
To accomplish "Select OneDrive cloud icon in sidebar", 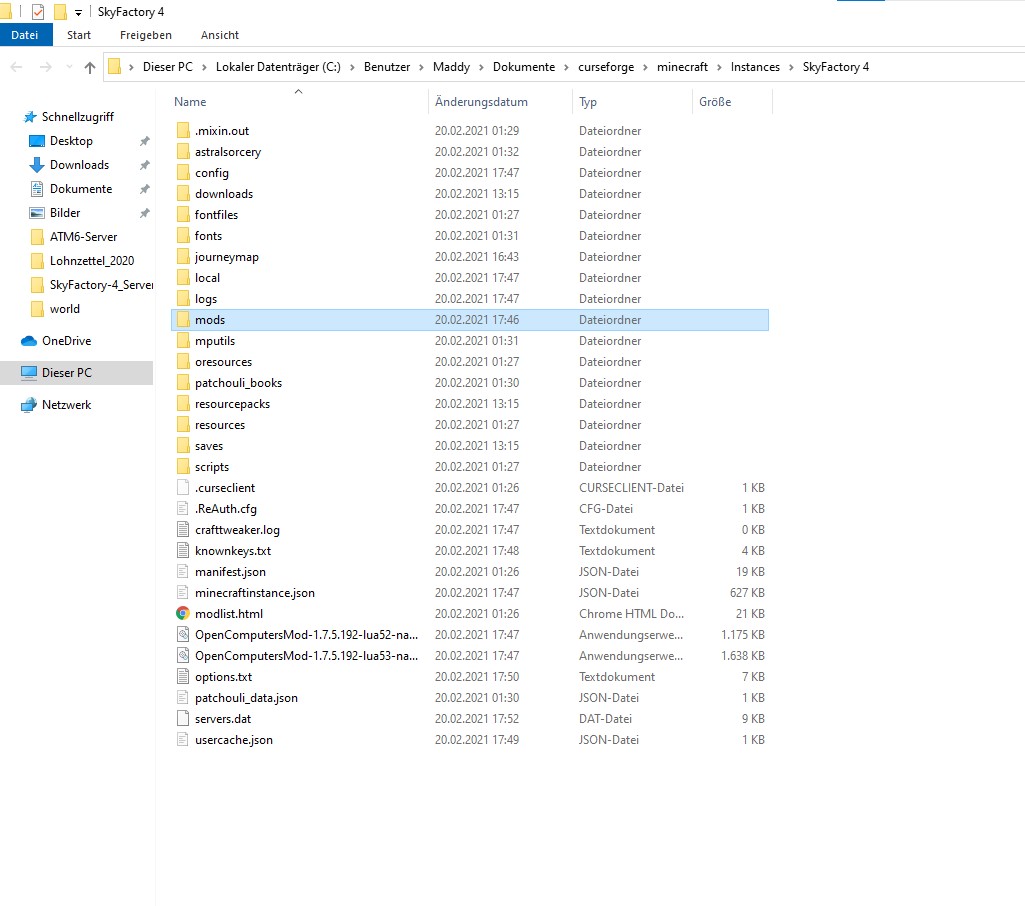I will tap(29, 341).
